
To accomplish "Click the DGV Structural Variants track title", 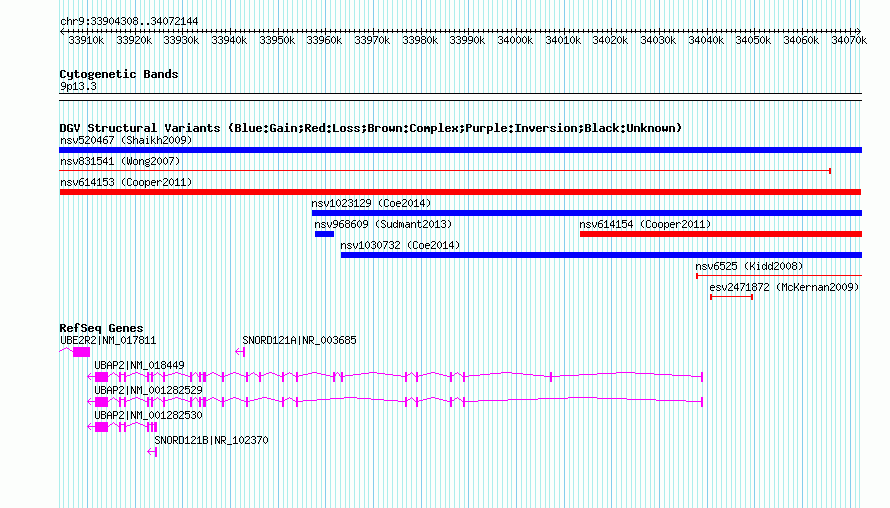I will [x=371, y=128].
